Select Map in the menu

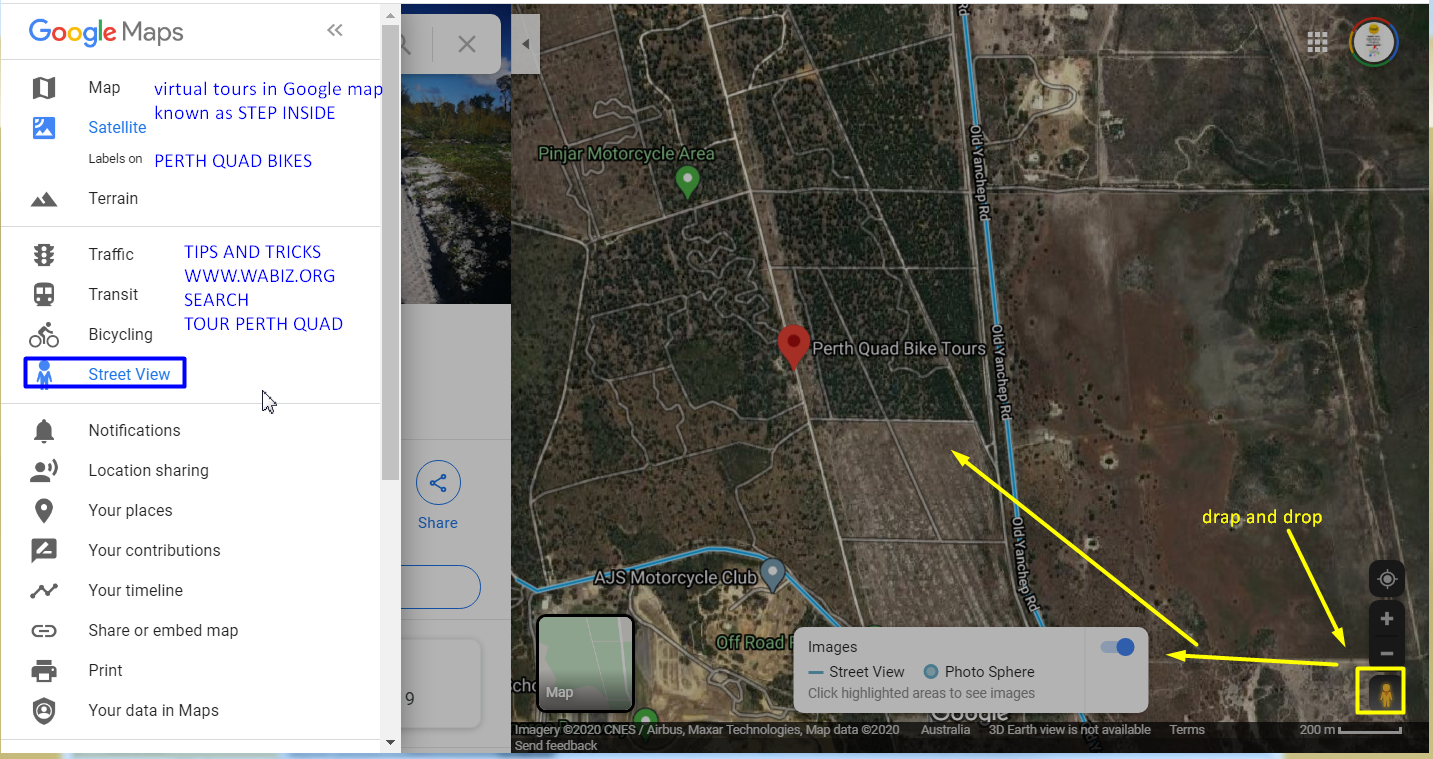tap(104, 88)
